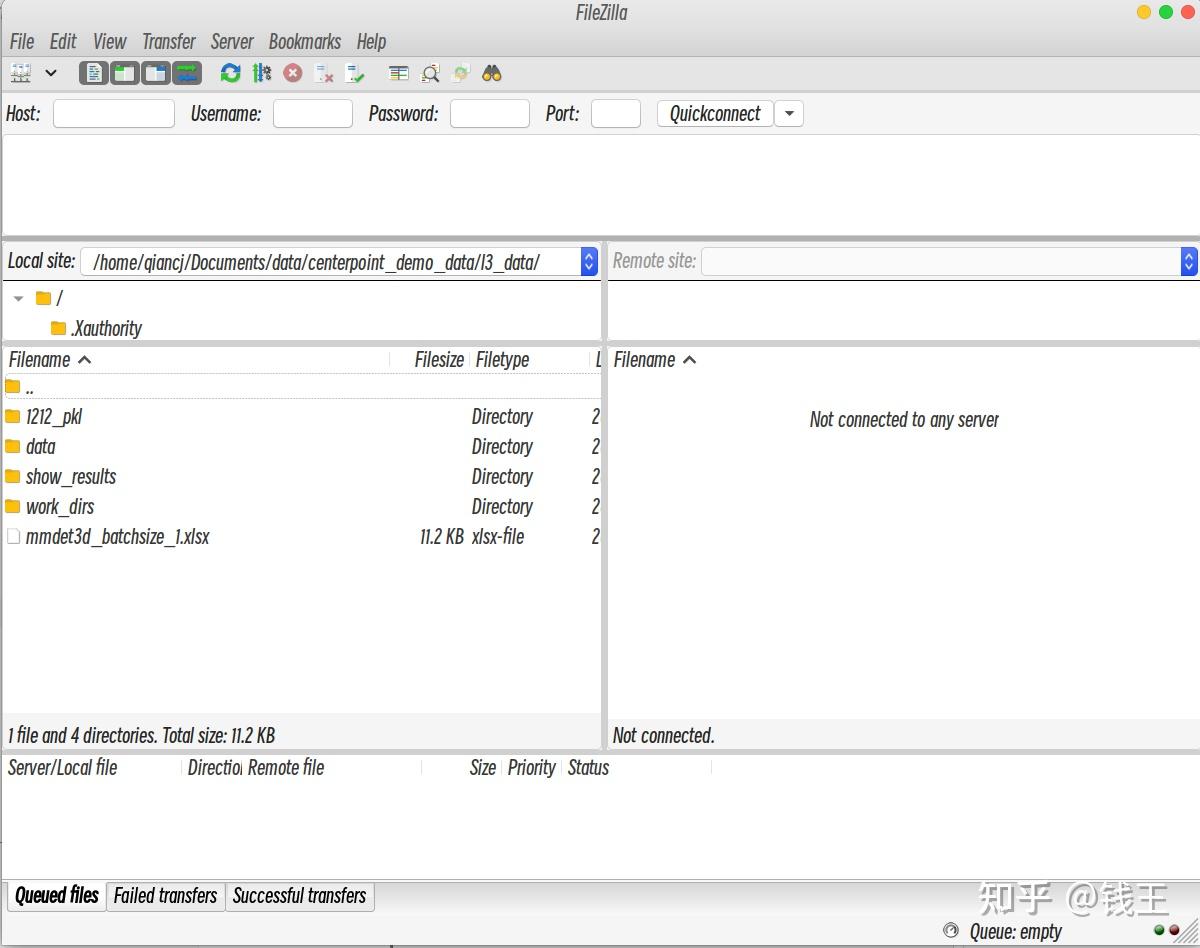
Task: Click the xlsx-file filetype cell
Action: pos(498,537)
